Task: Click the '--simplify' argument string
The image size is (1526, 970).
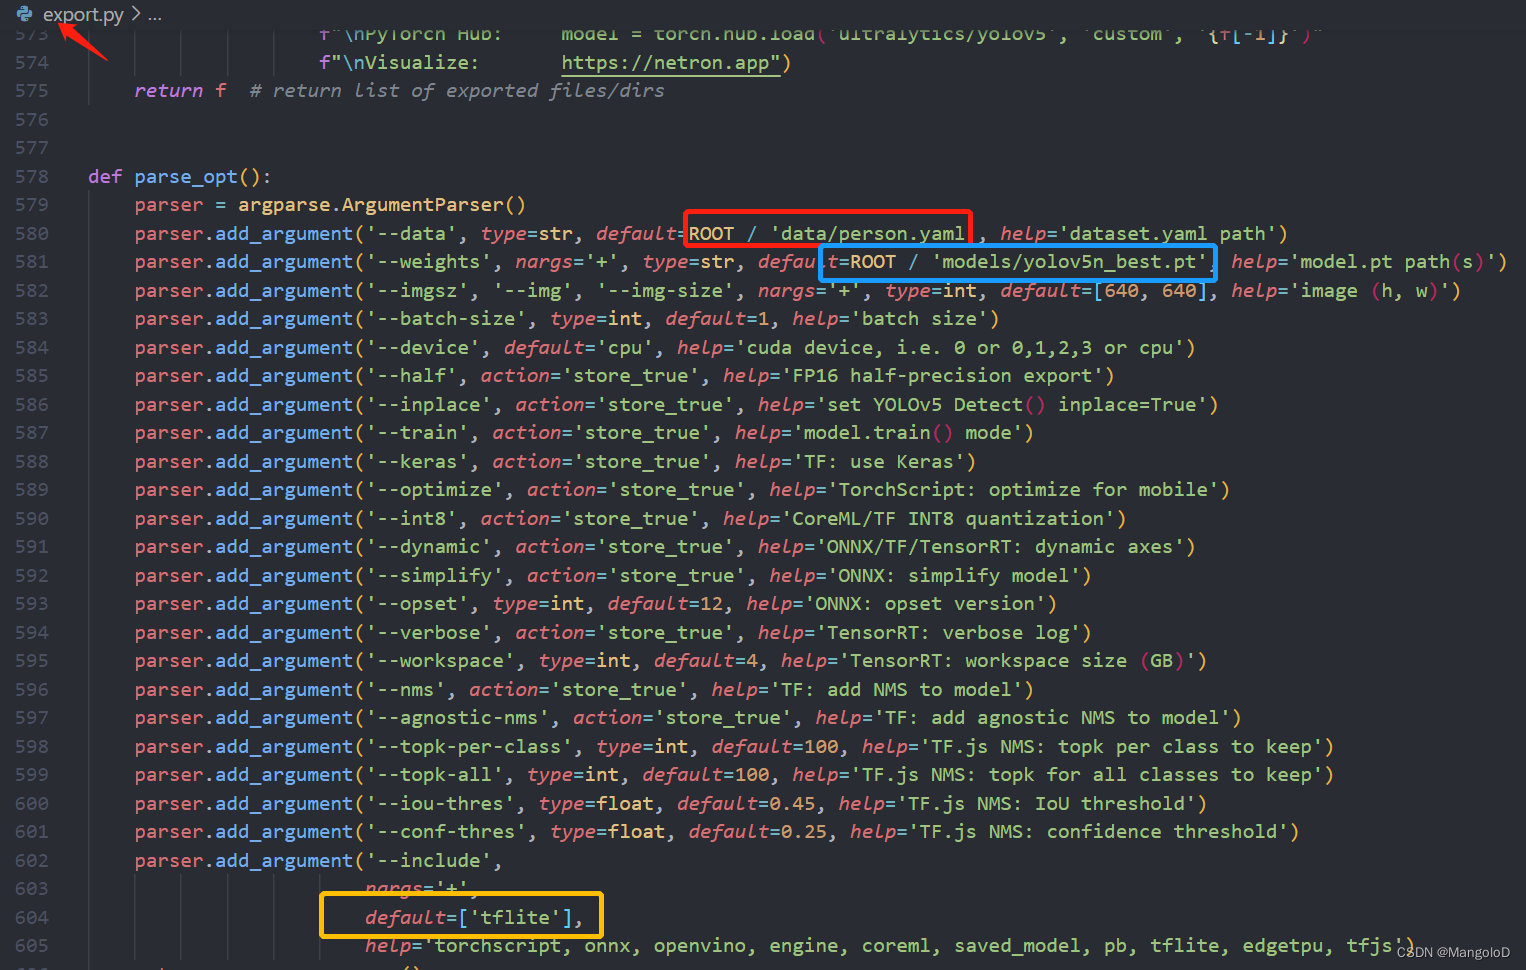Action: pyautogui.click(x=435, y=576)
